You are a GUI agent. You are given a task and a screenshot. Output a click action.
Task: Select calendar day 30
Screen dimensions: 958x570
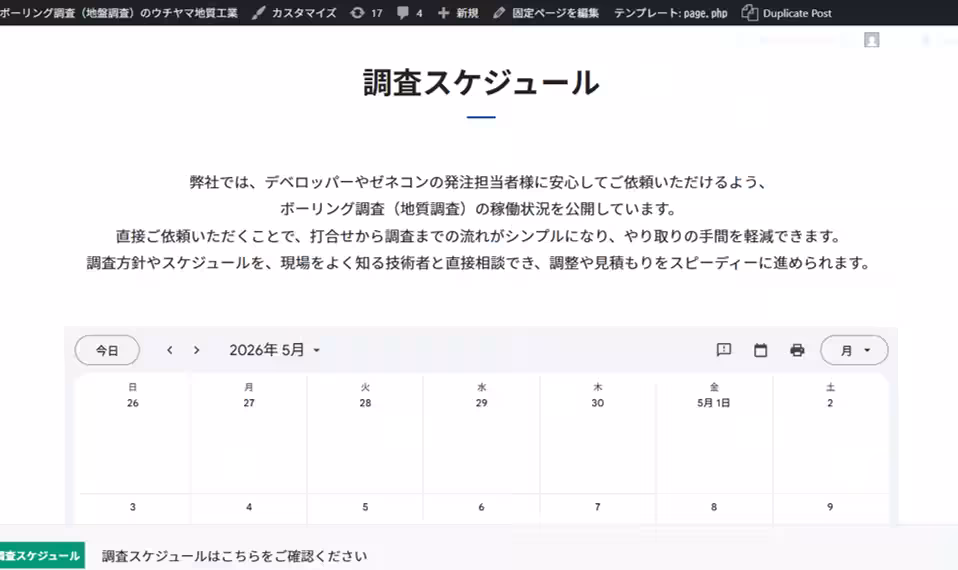(598, 403)
